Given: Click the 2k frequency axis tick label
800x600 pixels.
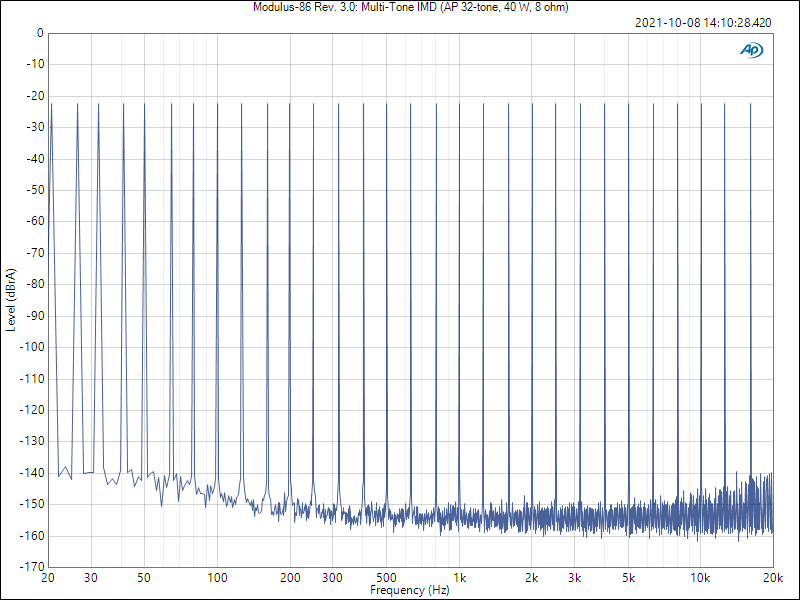Looking at the screenshot, I should (532, 578).
